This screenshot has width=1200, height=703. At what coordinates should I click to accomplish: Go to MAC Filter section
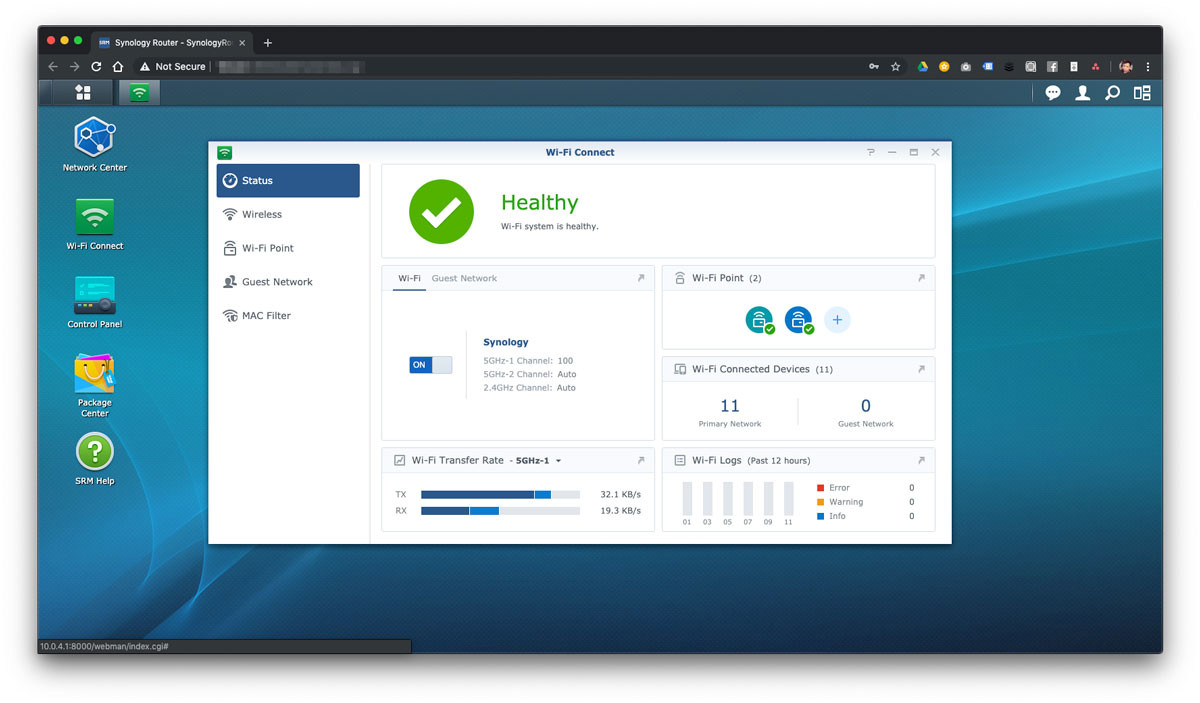pyautogui.click(x=266, y=315)
